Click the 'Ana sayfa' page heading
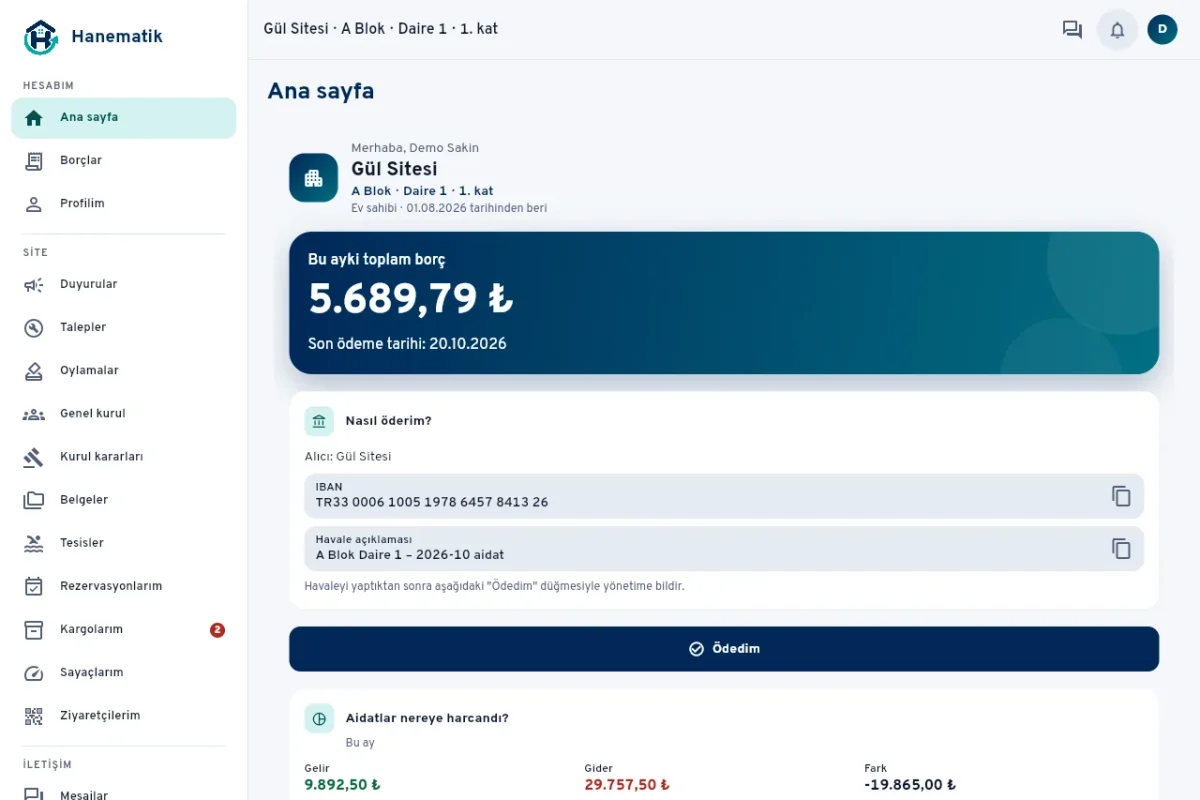The image size is (1200, 800). (x=321, y=91)
